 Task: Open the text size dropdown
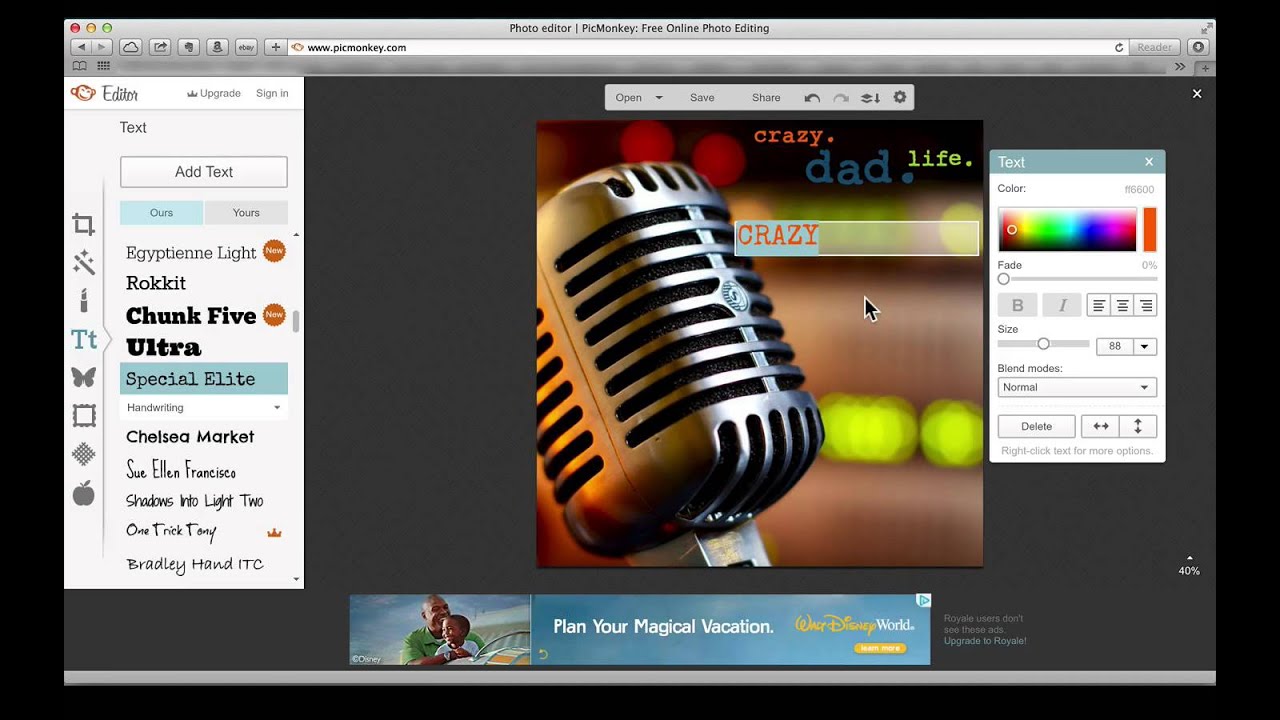[x=1144, y=346]
